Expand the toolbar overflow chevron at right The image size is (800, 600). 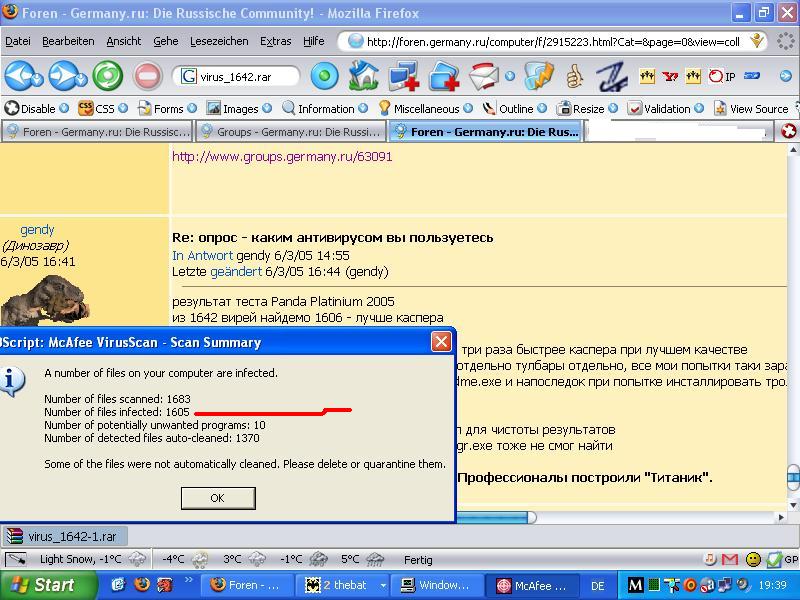[x=786, y=77]
